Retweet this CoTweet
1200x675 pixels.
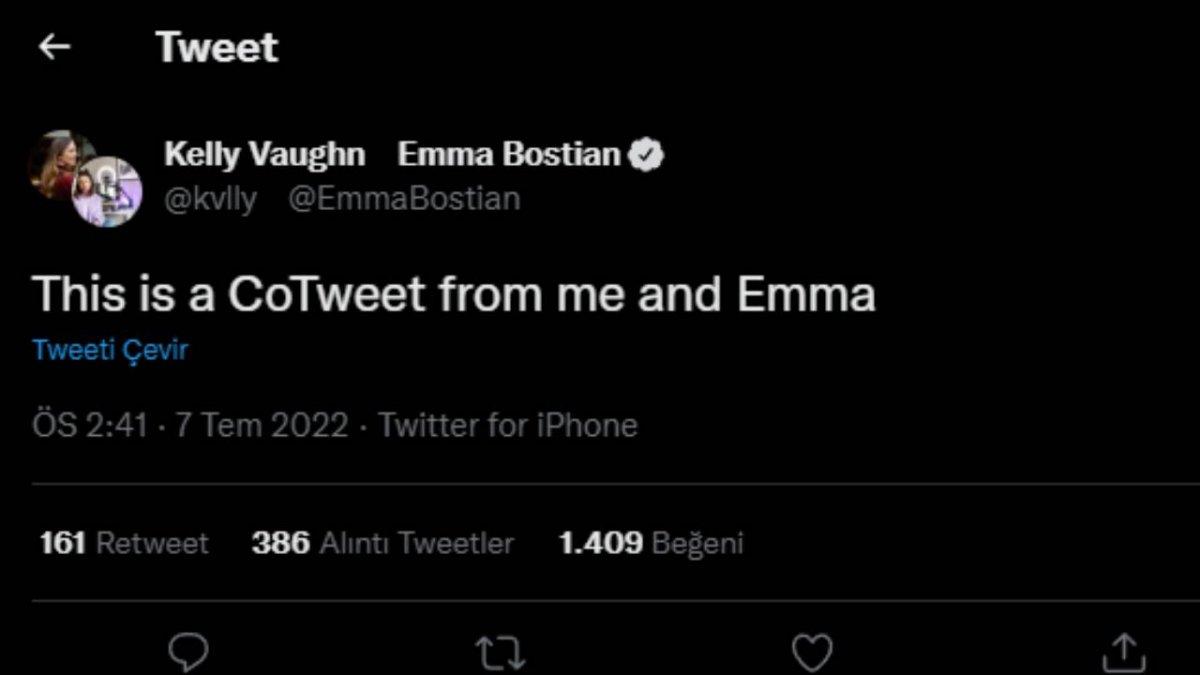coord(498,652)
